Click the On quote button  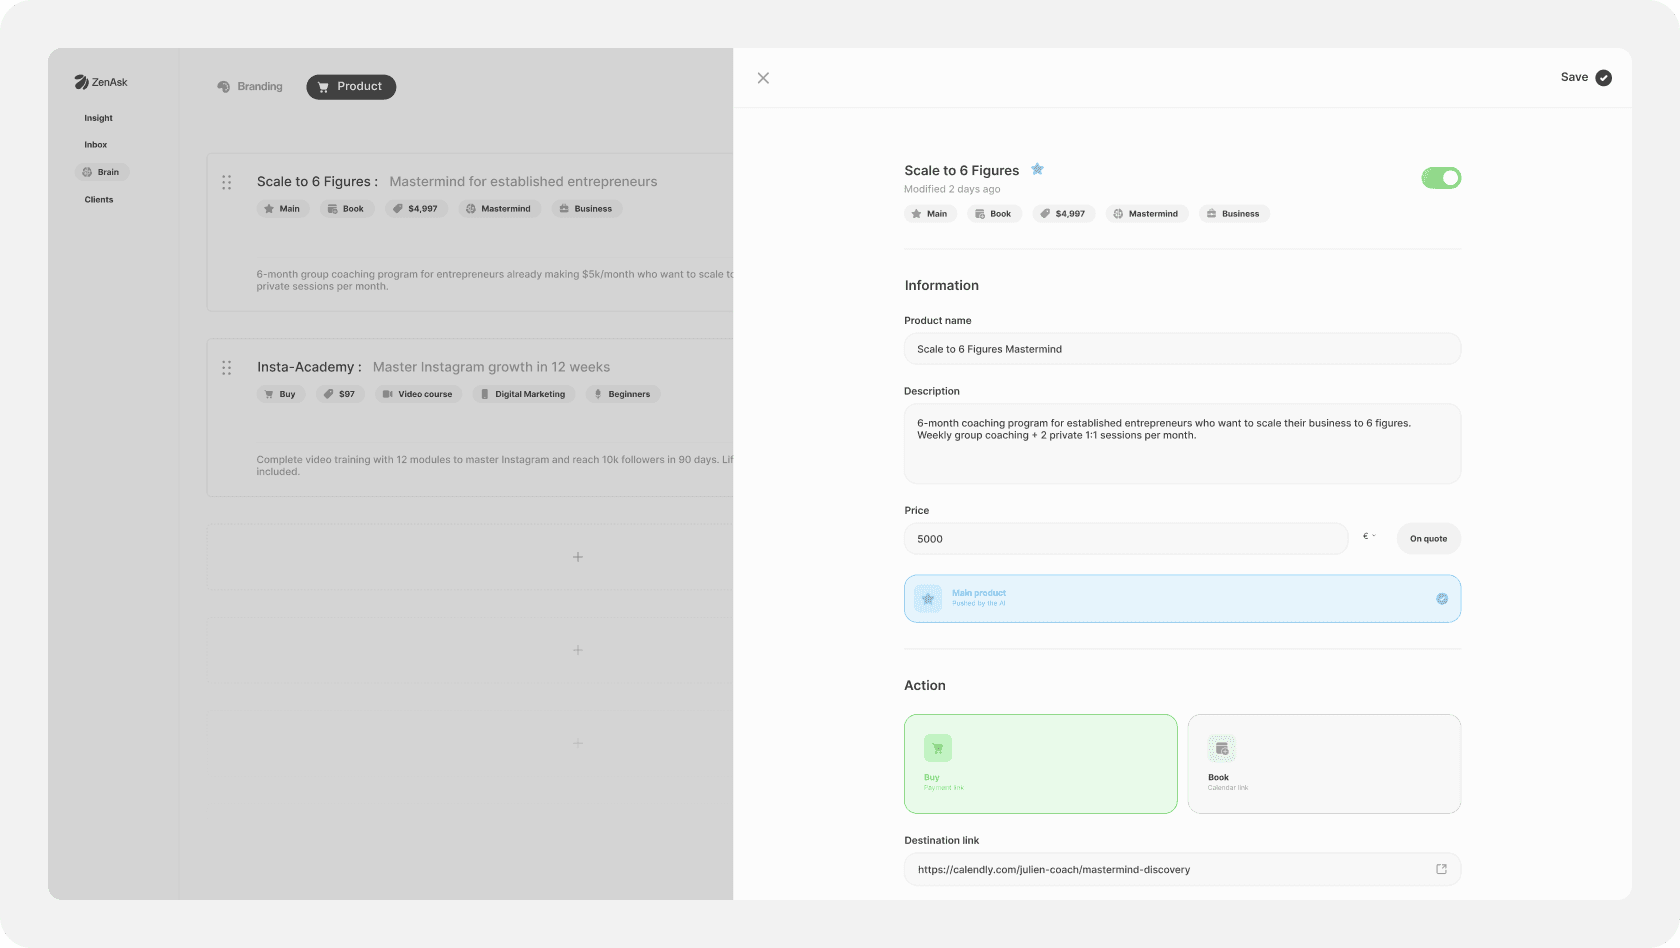pos(1428,539)
